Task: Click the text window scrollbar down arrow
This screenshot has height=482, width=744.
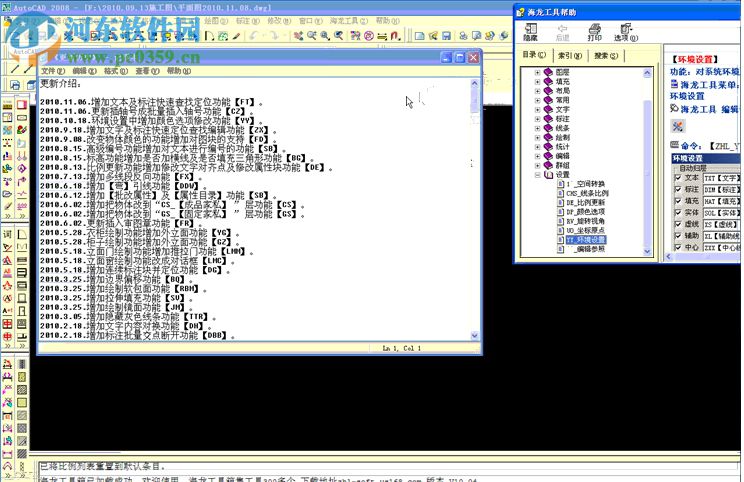Action: coord(474,335)
